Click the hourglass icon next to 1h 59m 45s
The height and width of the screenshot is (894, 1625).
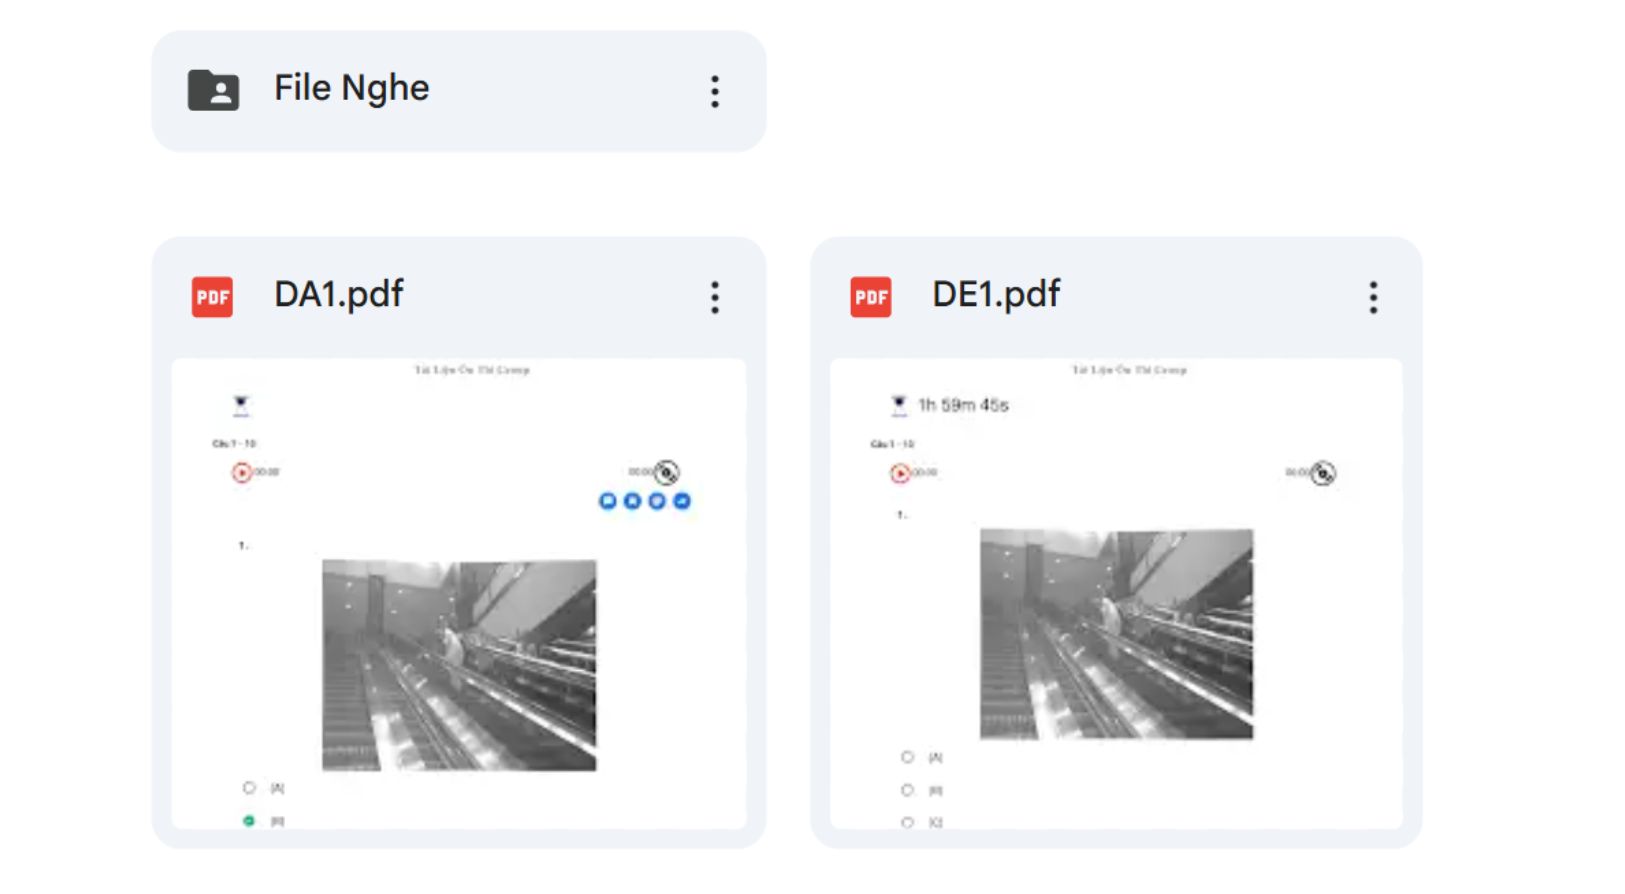click(899, 405)
